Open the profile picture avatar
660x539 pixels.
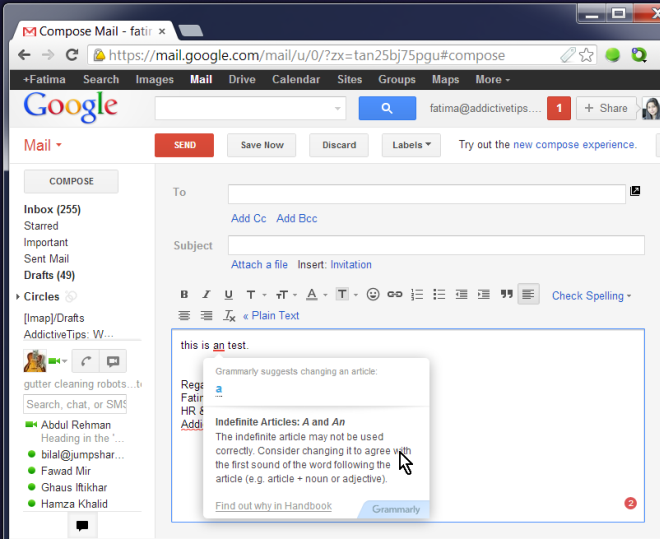coord(651,109)
